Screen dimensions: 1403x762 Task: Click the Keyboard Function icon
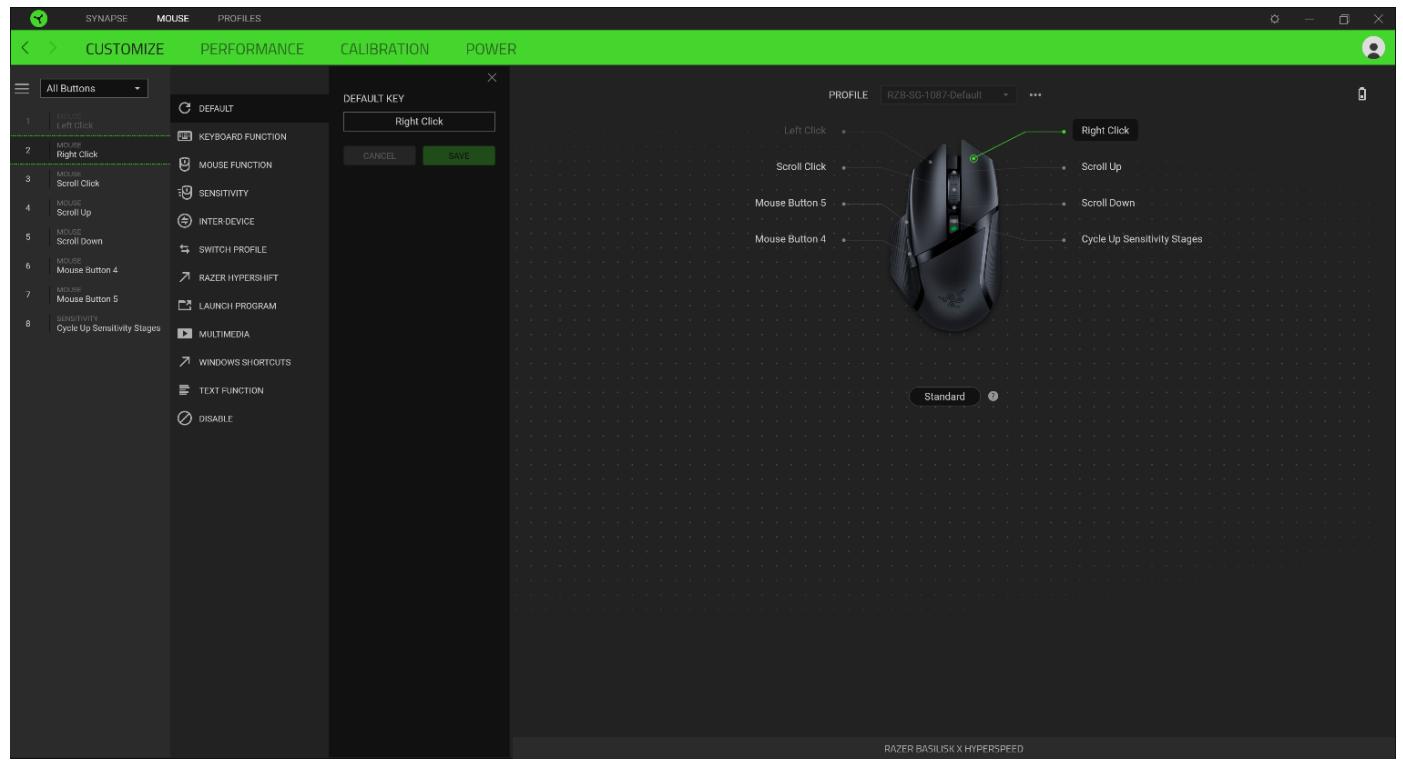point(184,135)
